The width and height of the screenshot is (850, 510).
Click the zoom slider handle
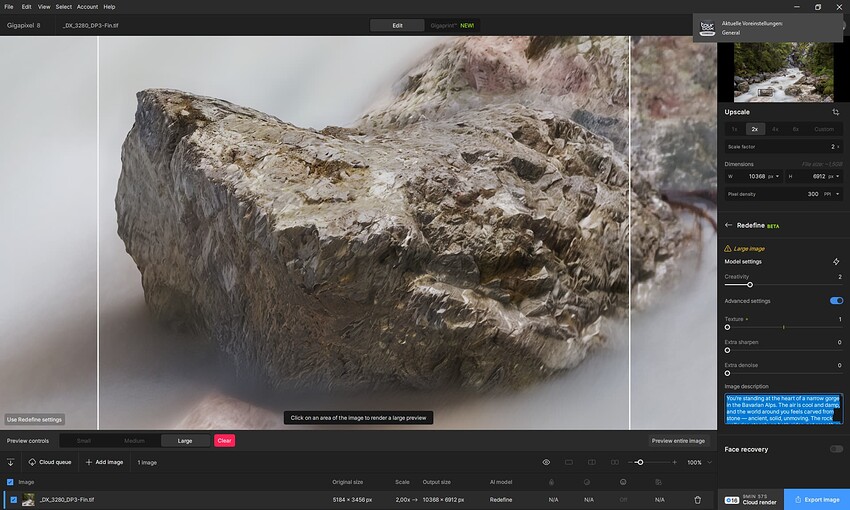pos(640,462)
